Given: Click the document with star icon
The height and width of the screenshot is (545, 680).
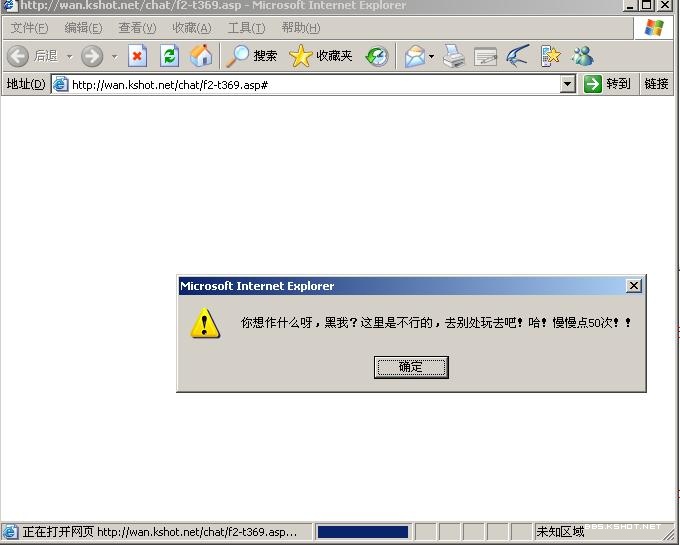Looking at the screenshot, I should coord(551,56).
